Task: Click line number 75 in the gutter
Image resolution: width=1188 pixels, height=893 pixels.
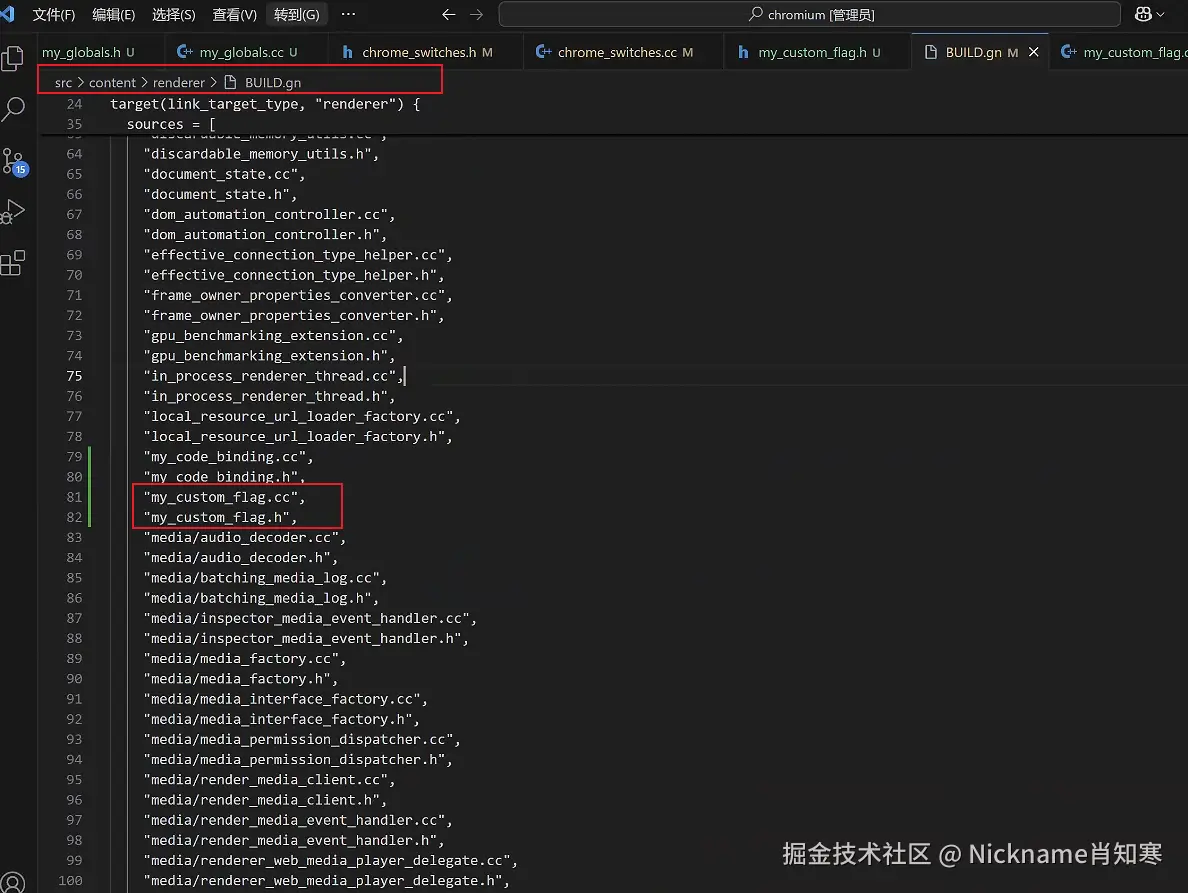Action: 74,376
